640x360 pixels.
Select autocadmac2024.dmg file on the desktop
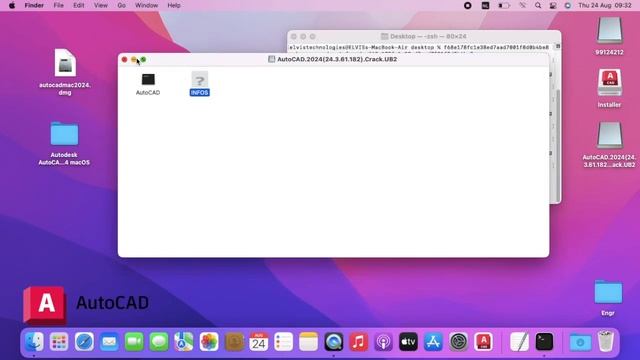click(65, 72)
